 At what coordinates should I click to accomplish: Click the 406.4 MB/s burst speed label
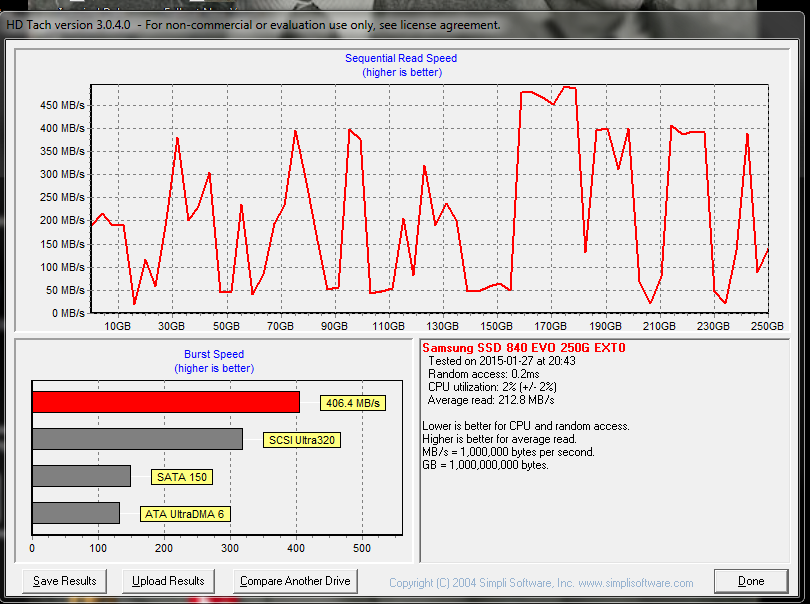pyautogui.click(x=353, y=403)
